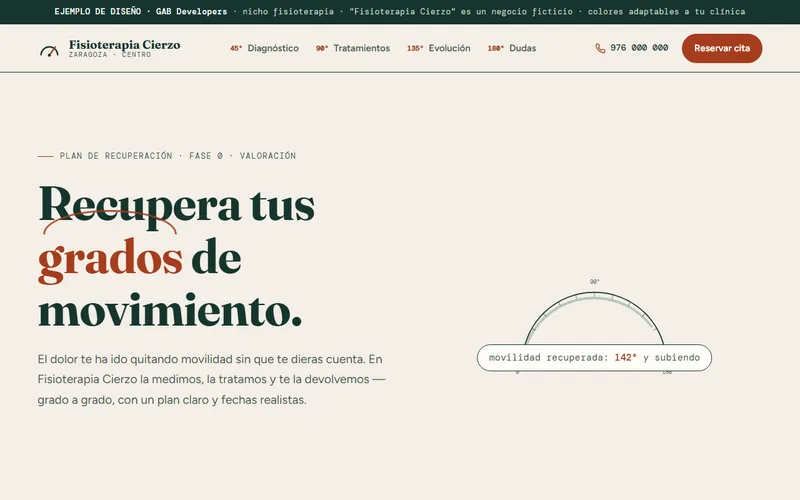Image resolution: width=800 pixels, height=500 pixels.
Task: Click the phone icon next to 976 000 000
Action: pos(600,48)
